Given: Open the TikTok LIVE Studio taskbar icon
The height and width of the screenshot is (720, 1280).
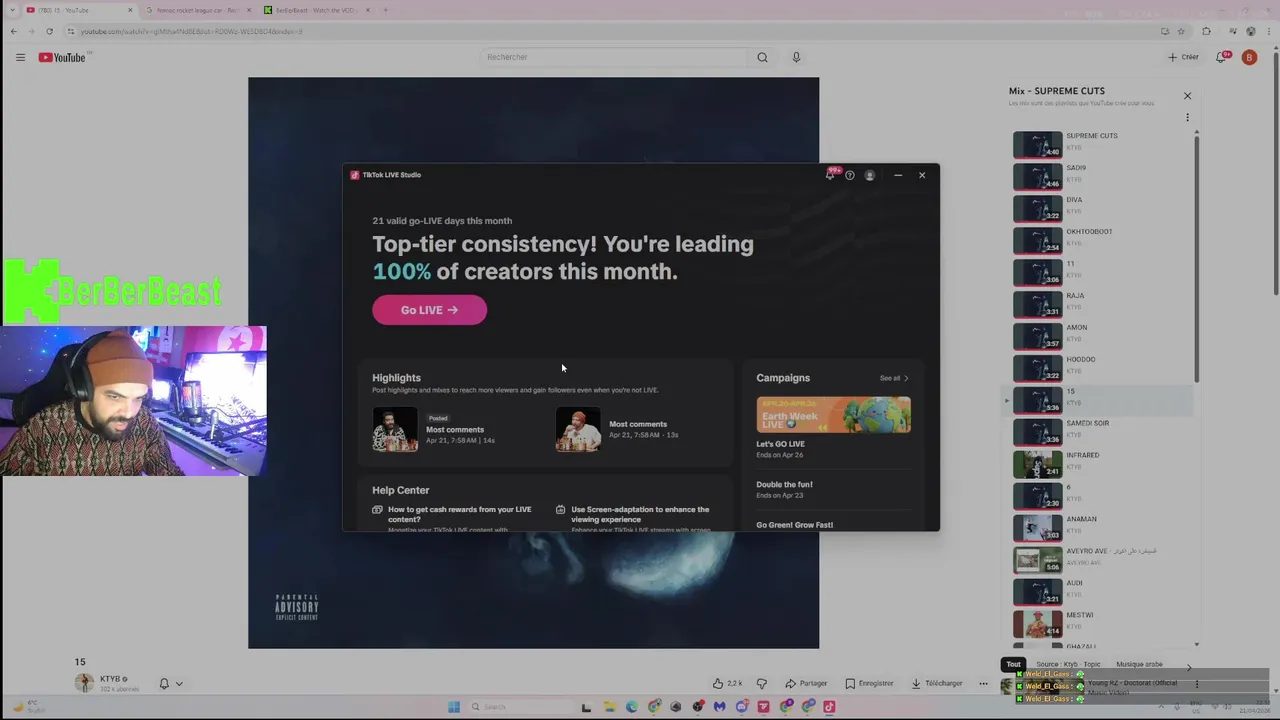Looking at the screenshot, I should tap(829, 706).
